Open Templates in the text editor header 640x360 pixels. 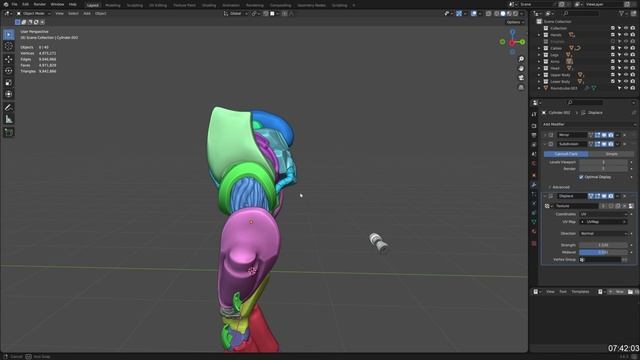coord(580,292)
